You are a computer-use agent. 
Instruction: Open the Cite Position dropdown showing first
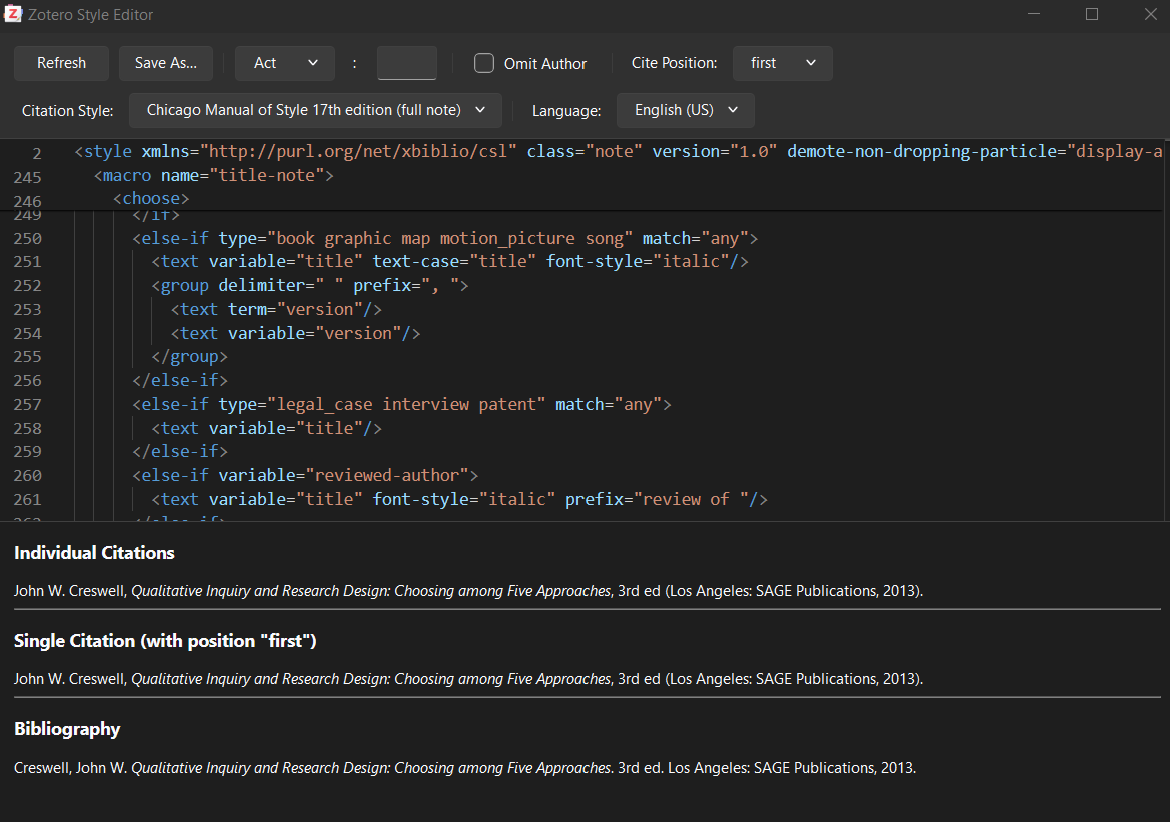(x=782, y=63)
